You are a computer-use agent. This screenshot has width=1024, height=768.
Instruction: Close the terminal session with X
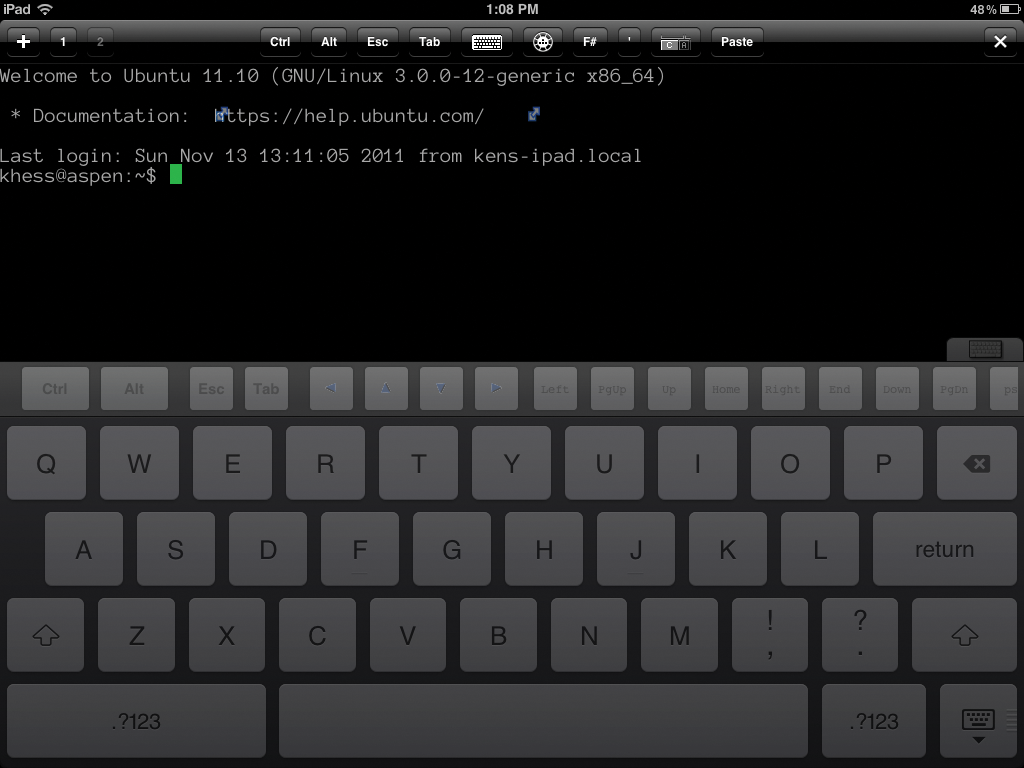1000,42
